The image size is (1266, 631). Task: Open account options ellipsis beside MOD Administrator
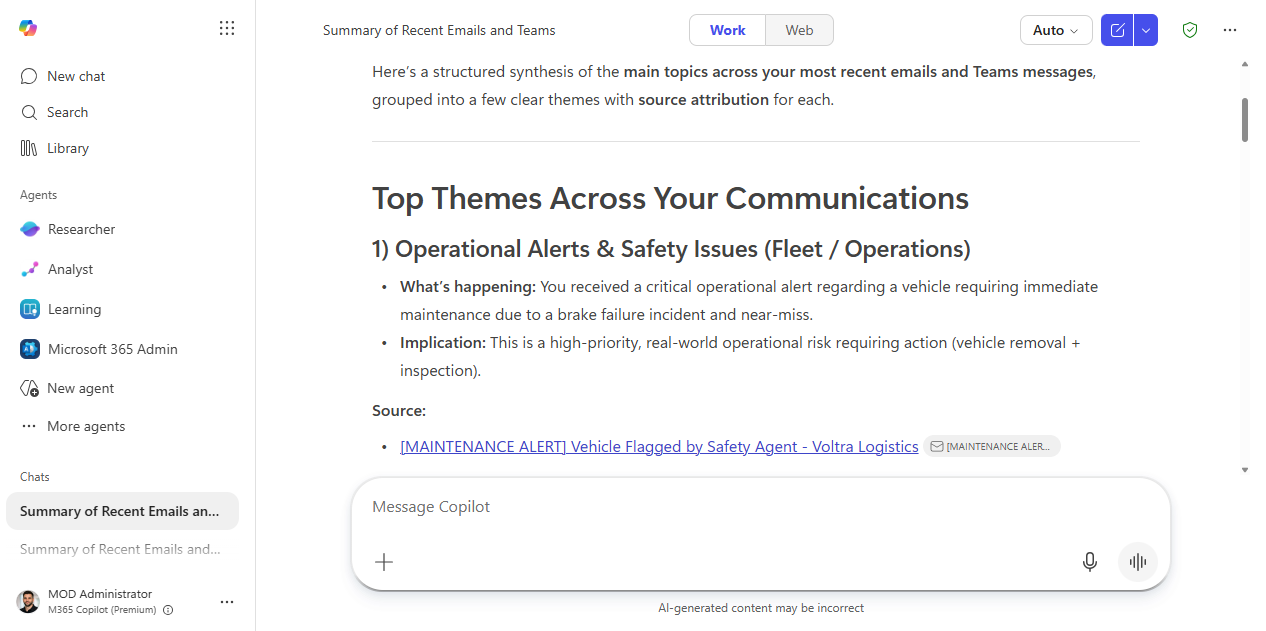(x=227, y=601)
